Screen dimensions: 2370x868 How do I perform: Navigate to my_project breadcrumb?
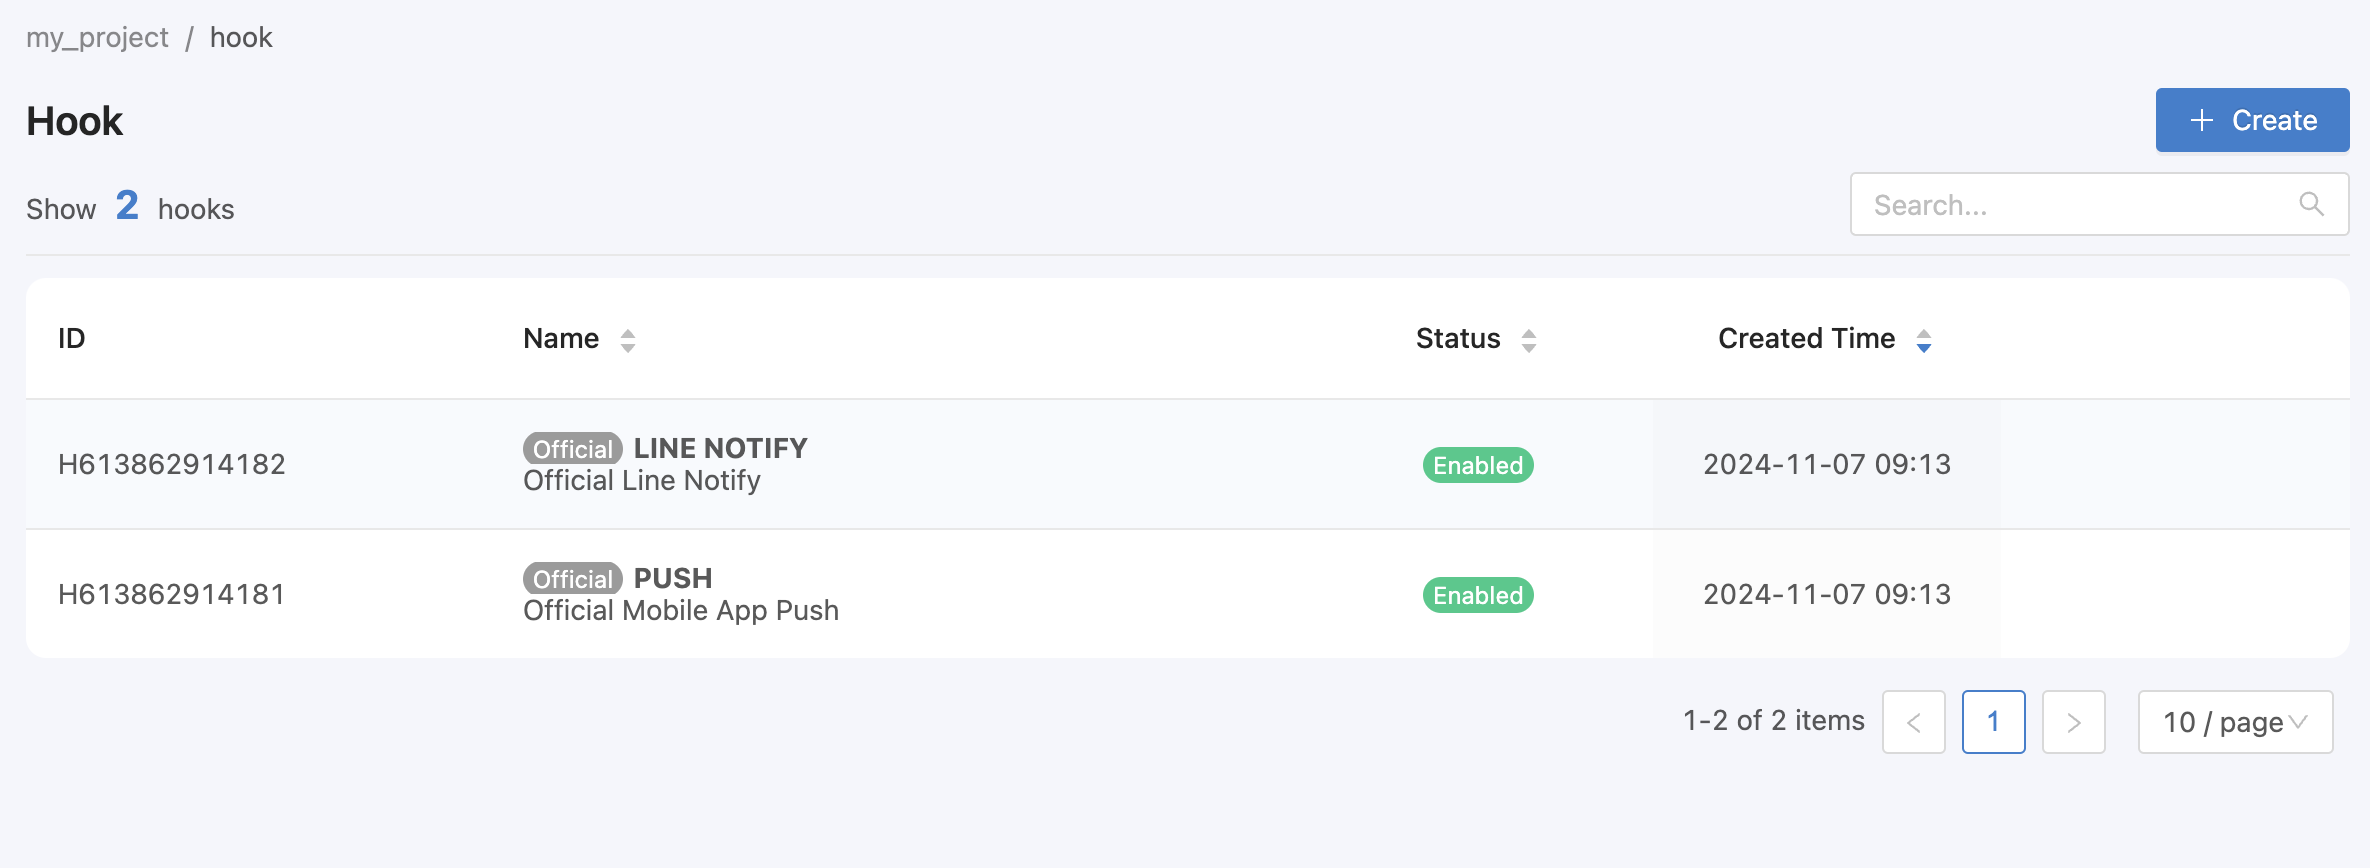click(97, 38)
